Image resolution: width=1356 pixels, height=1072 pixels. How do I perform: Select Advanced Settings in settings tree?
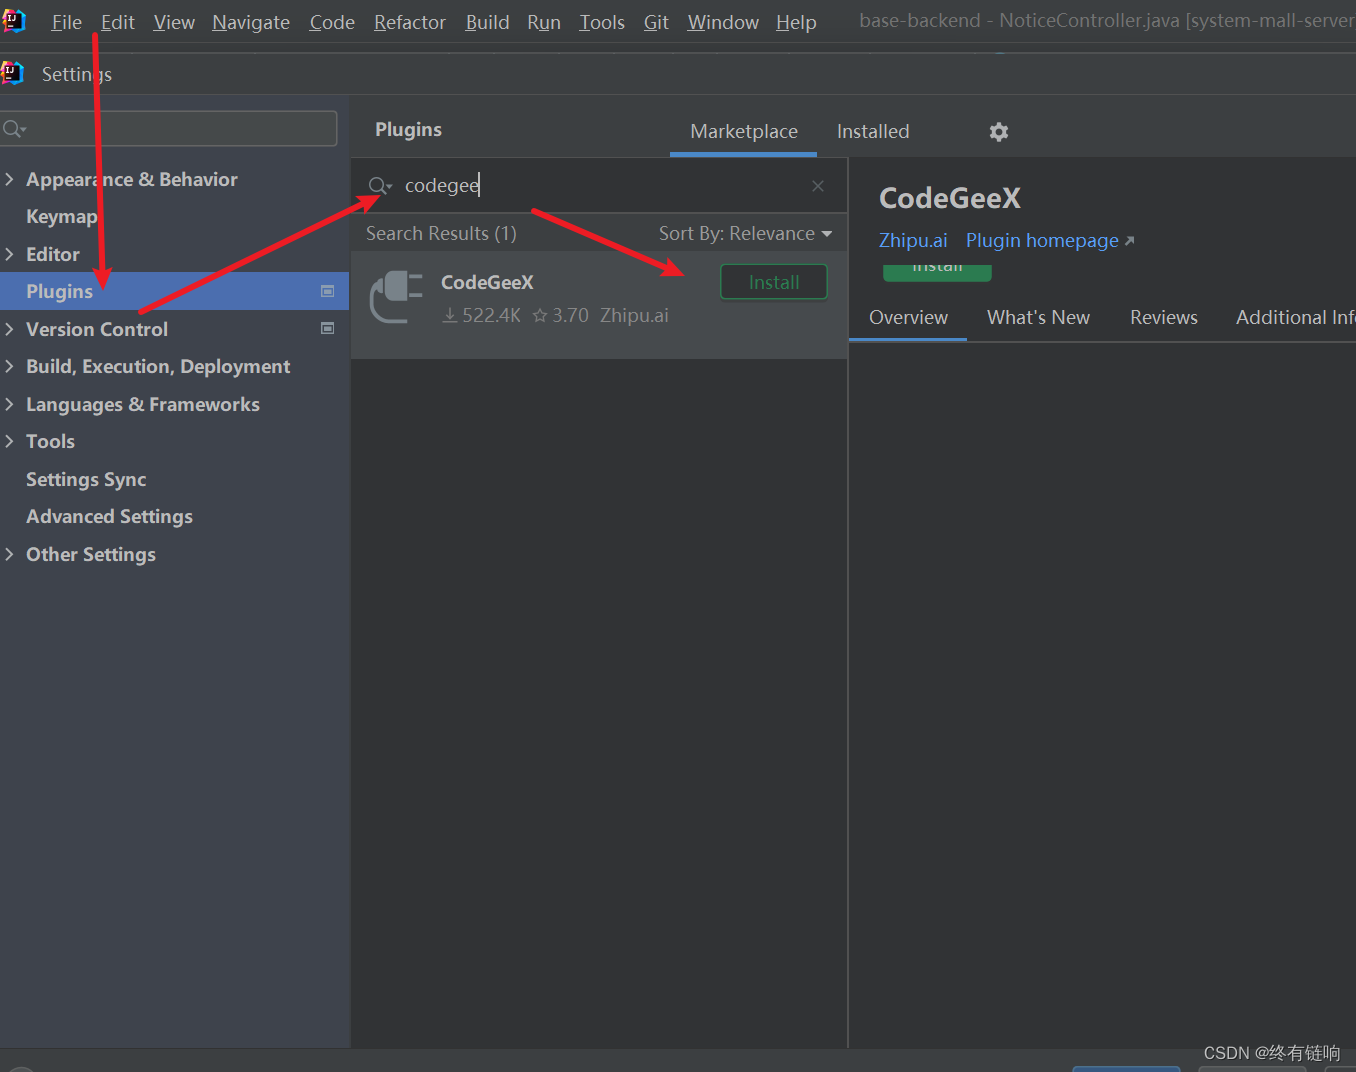pyautogui.click(x=109, y=517)
